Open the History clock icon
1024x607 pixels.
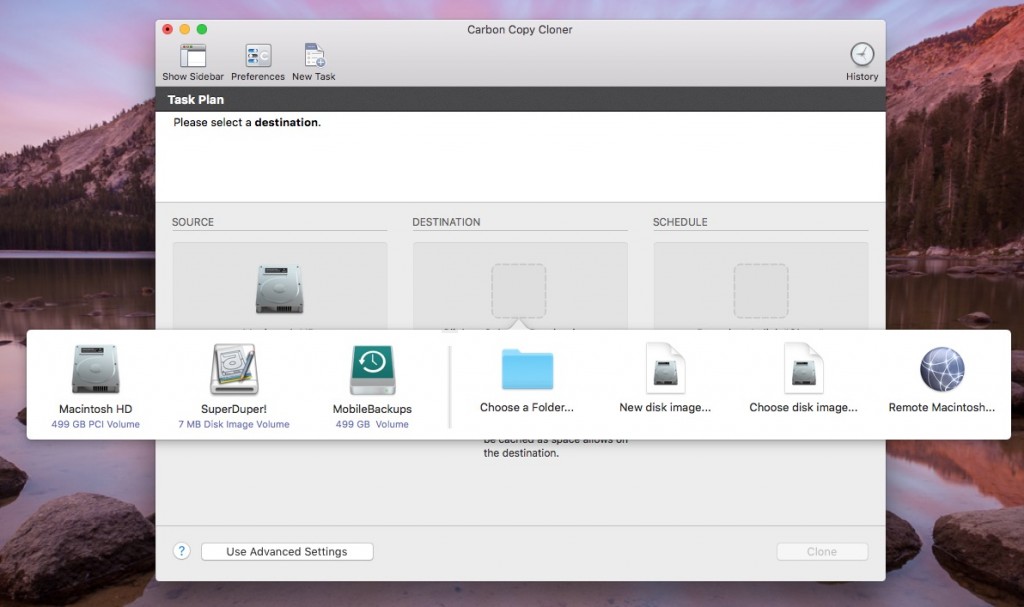point(862,55)
